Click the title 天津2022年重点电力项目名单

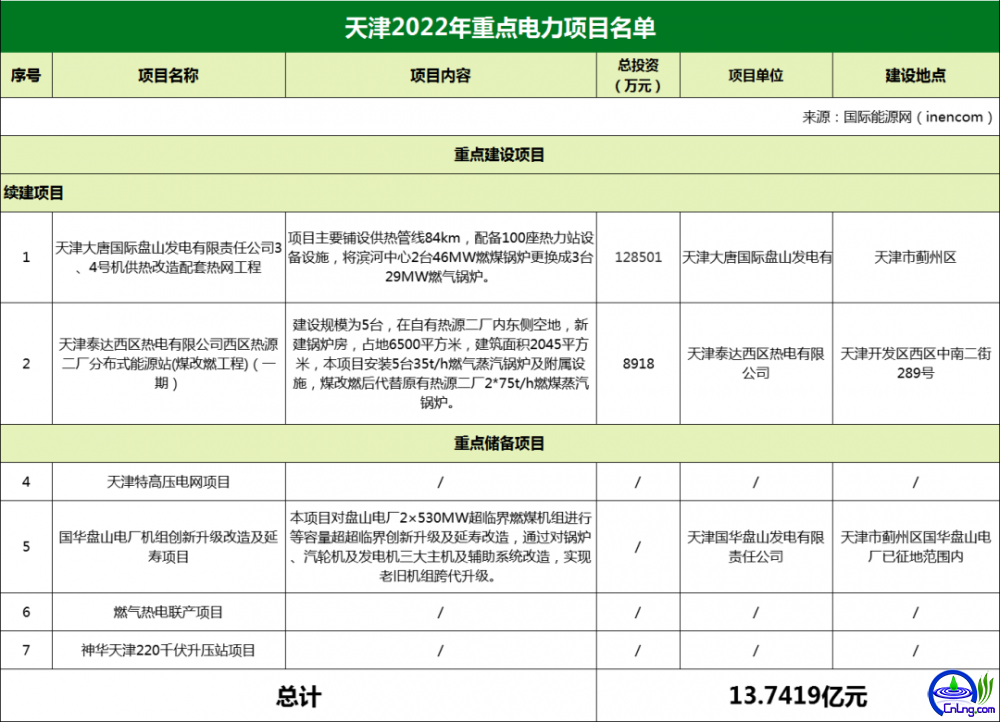(x=500, y=27)
